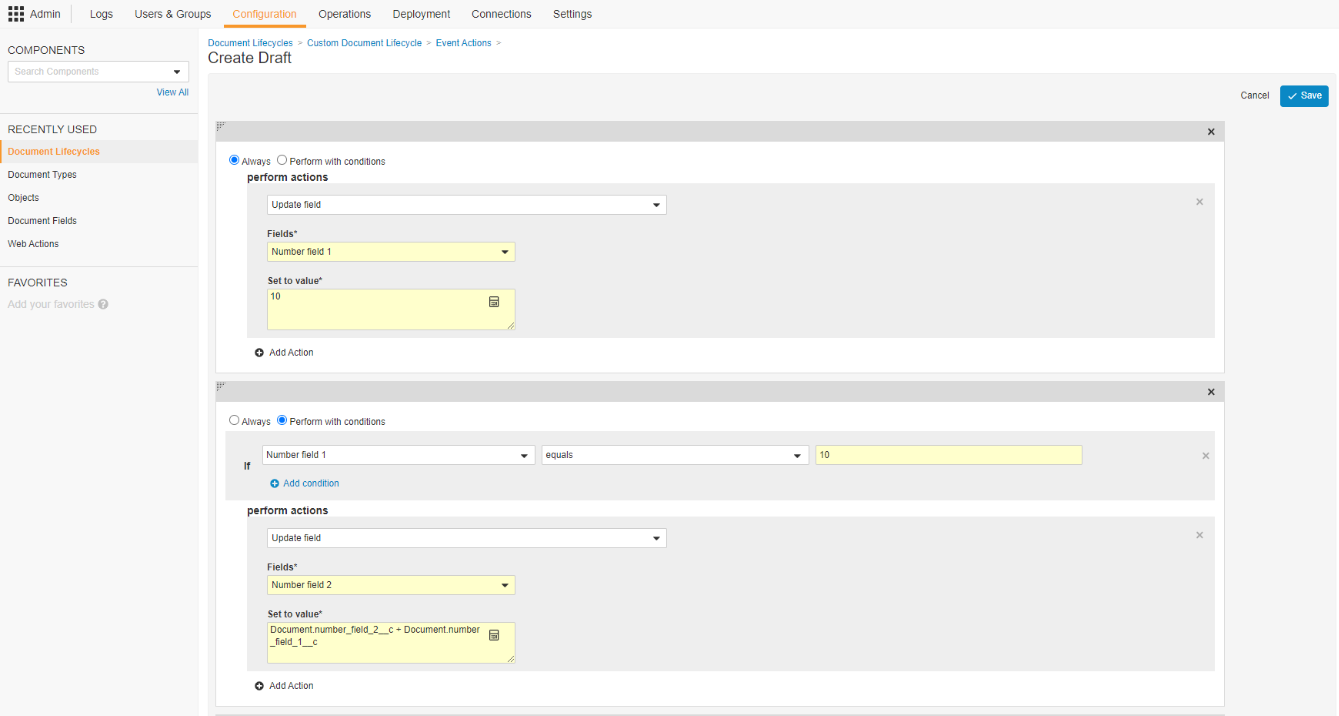The height and width of the screenshot is (716, 1339).
Task: Click the Save button
Action: point(1303,96)
